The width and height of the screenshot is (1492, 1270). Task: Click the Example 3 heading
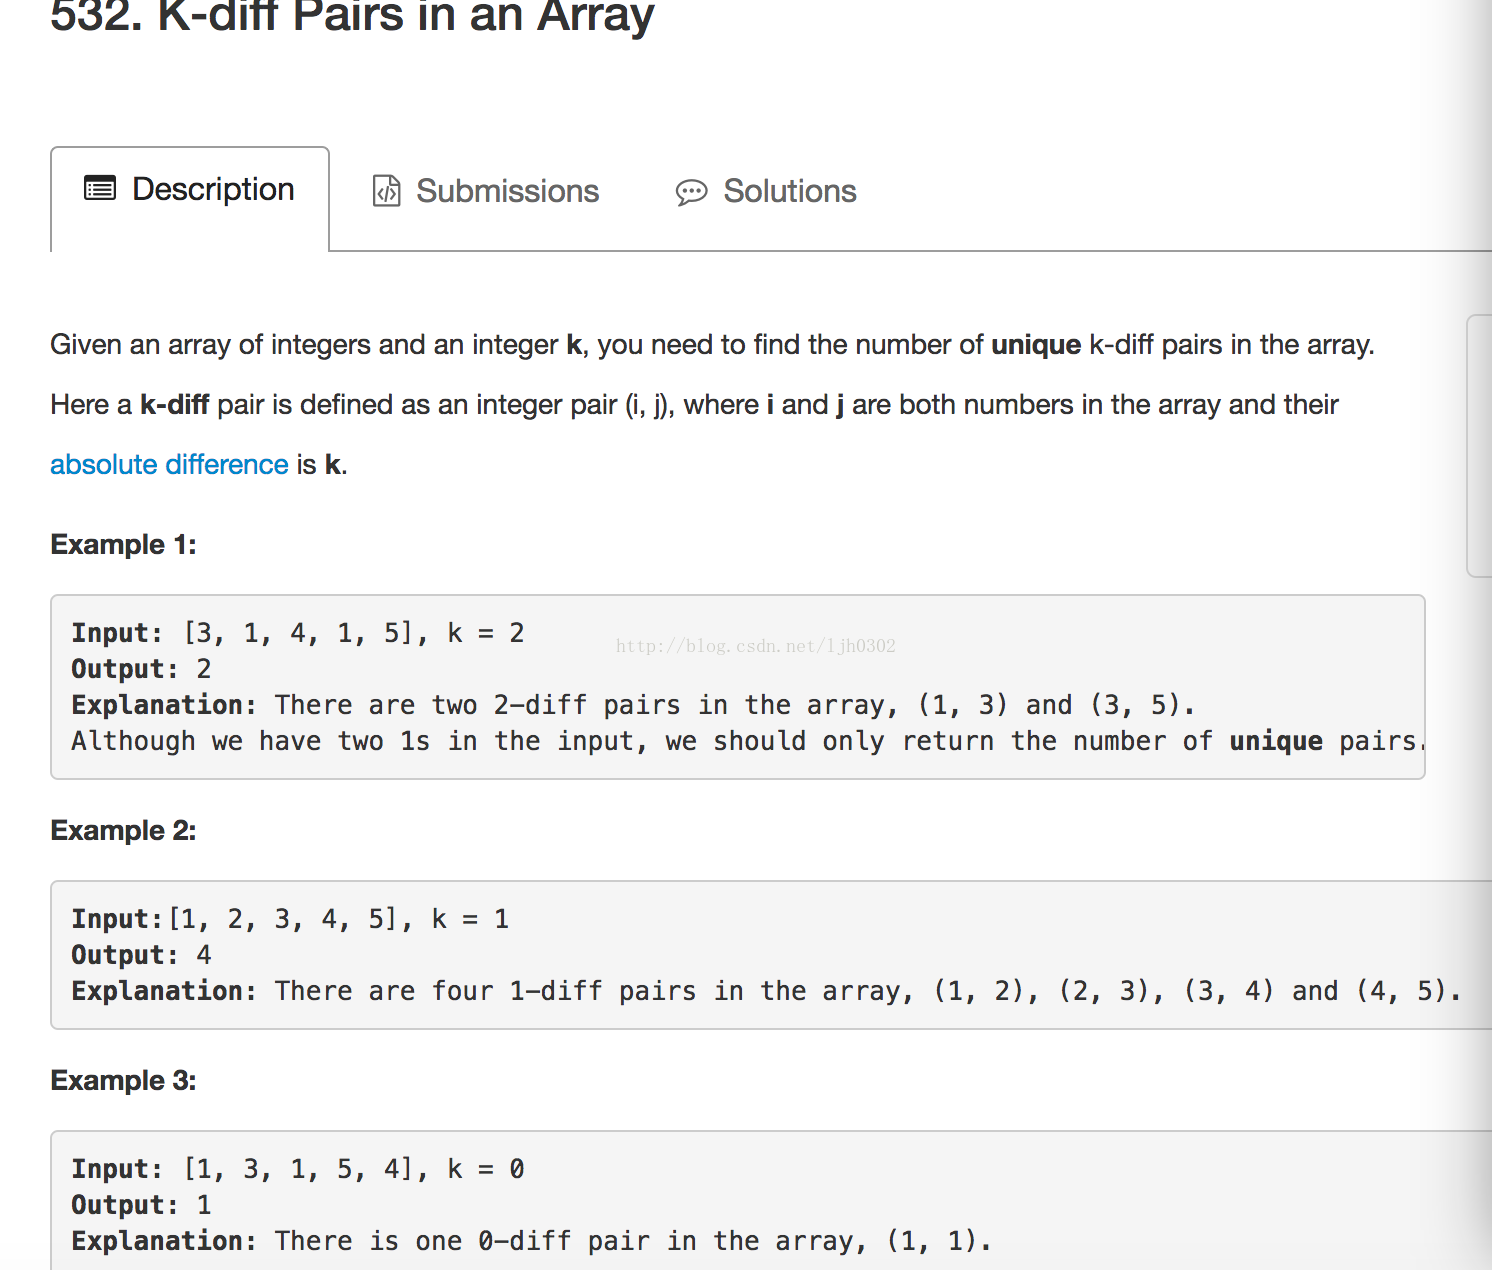tap(123, 1080)
